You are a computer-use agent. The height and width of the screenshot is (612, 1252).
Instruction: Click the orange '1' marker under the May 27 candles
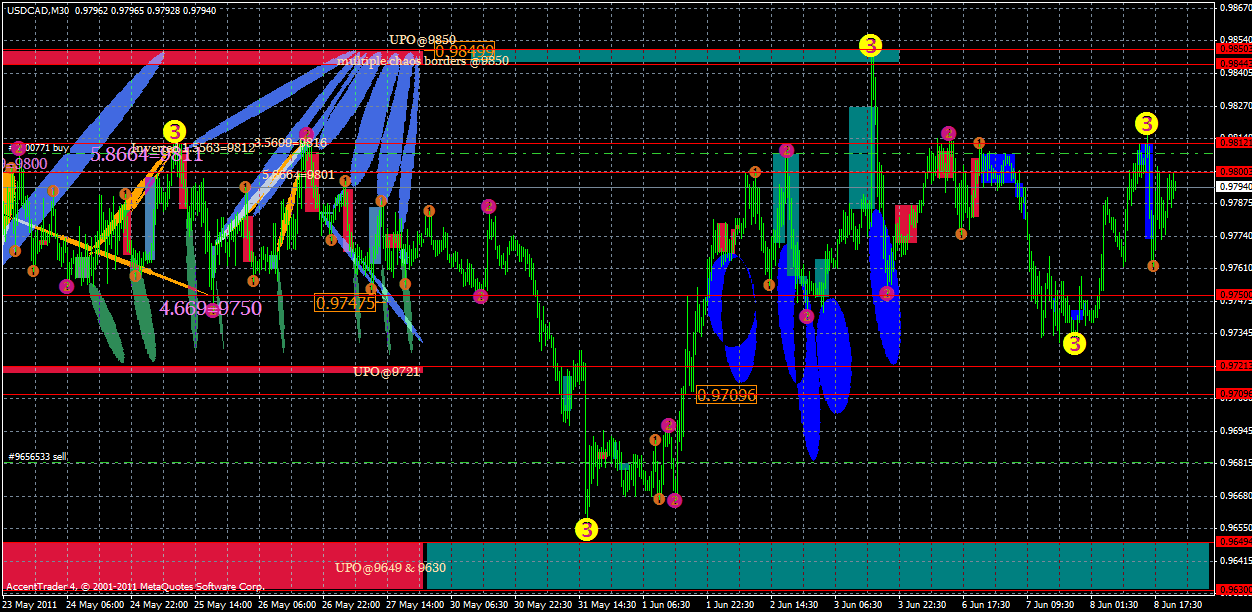click(x=406, y=284)
